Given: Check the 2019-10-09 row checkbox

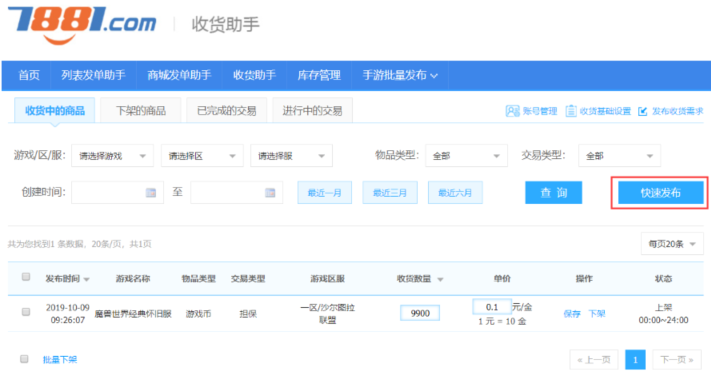Looking at the screenshot, I should click(x=26, y=312).
